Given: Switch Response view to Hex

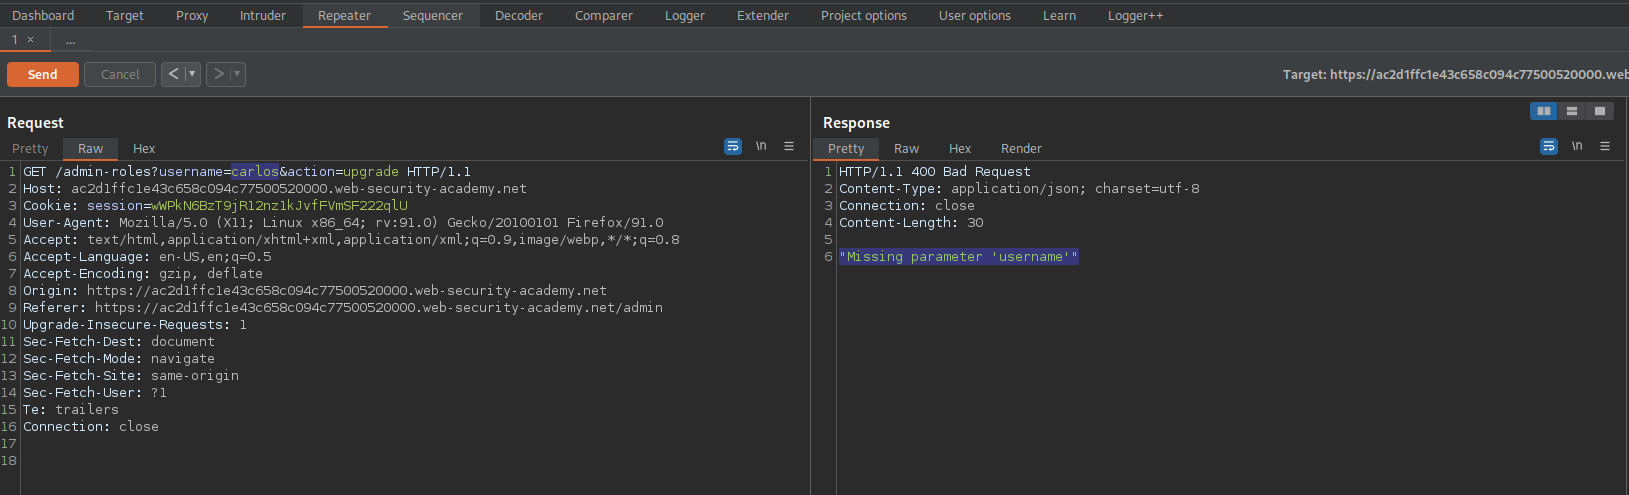Looking at the screenshot, I should tap(960, 148).
